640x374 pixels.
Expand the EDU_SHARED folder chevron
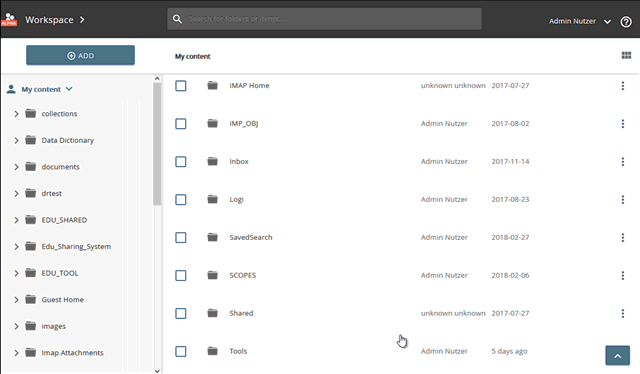(16, 220)
